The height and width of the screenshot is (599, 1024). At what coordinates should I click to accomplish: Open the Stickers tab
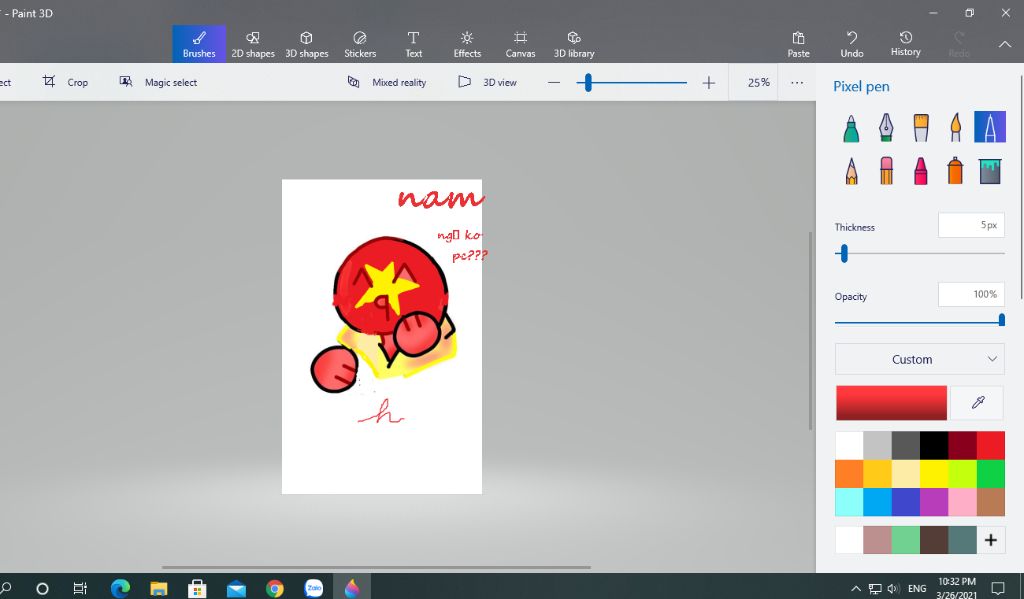pos(360,44)
